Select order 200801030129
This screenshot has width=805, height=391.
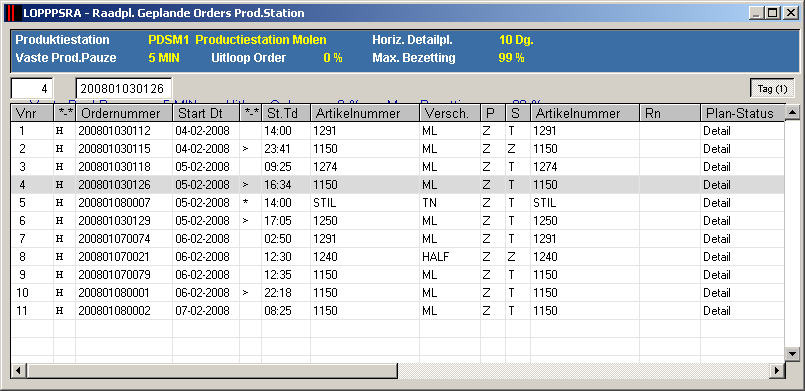pos(114,221)
